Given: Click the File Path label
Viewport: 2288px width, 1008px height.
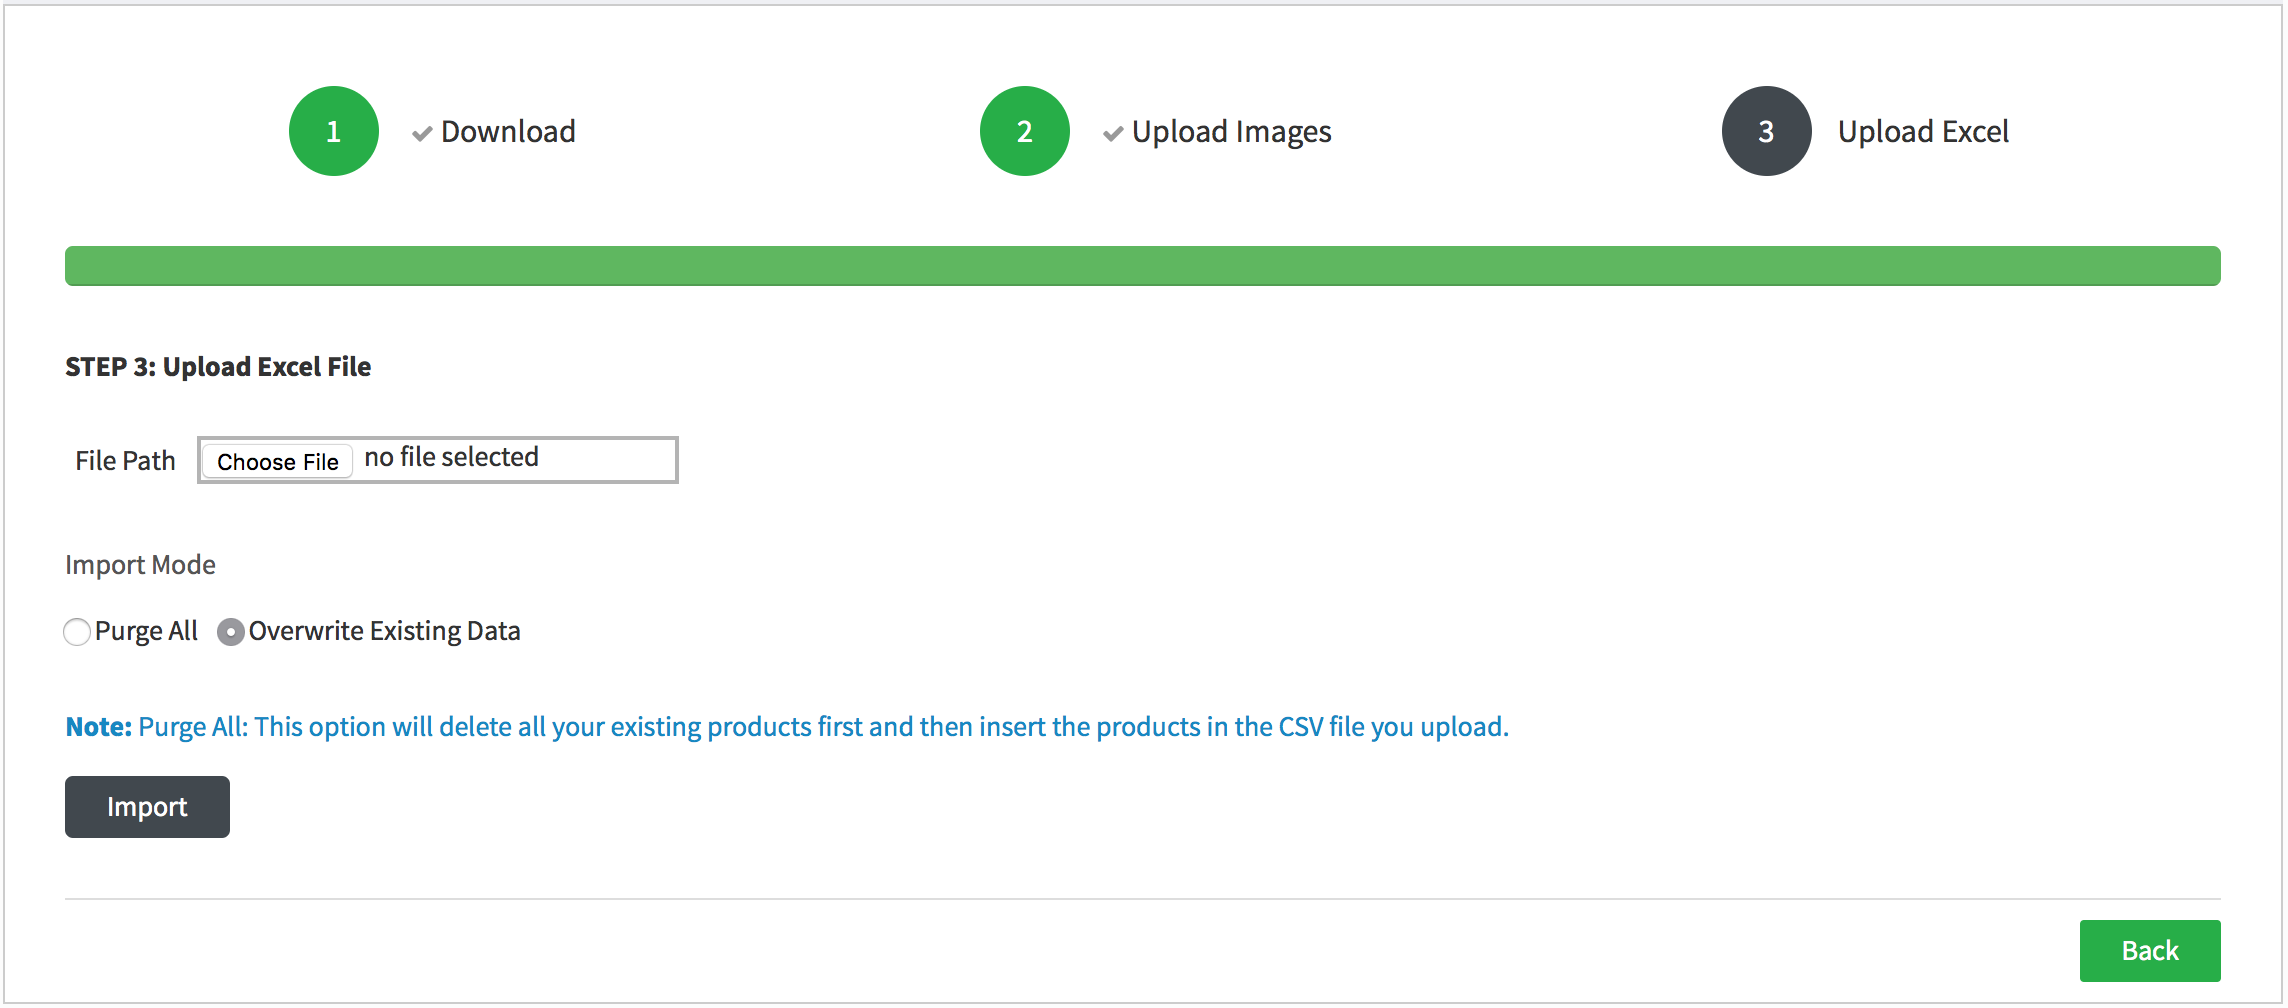Looking at the screenshot, I should point(125,461).
